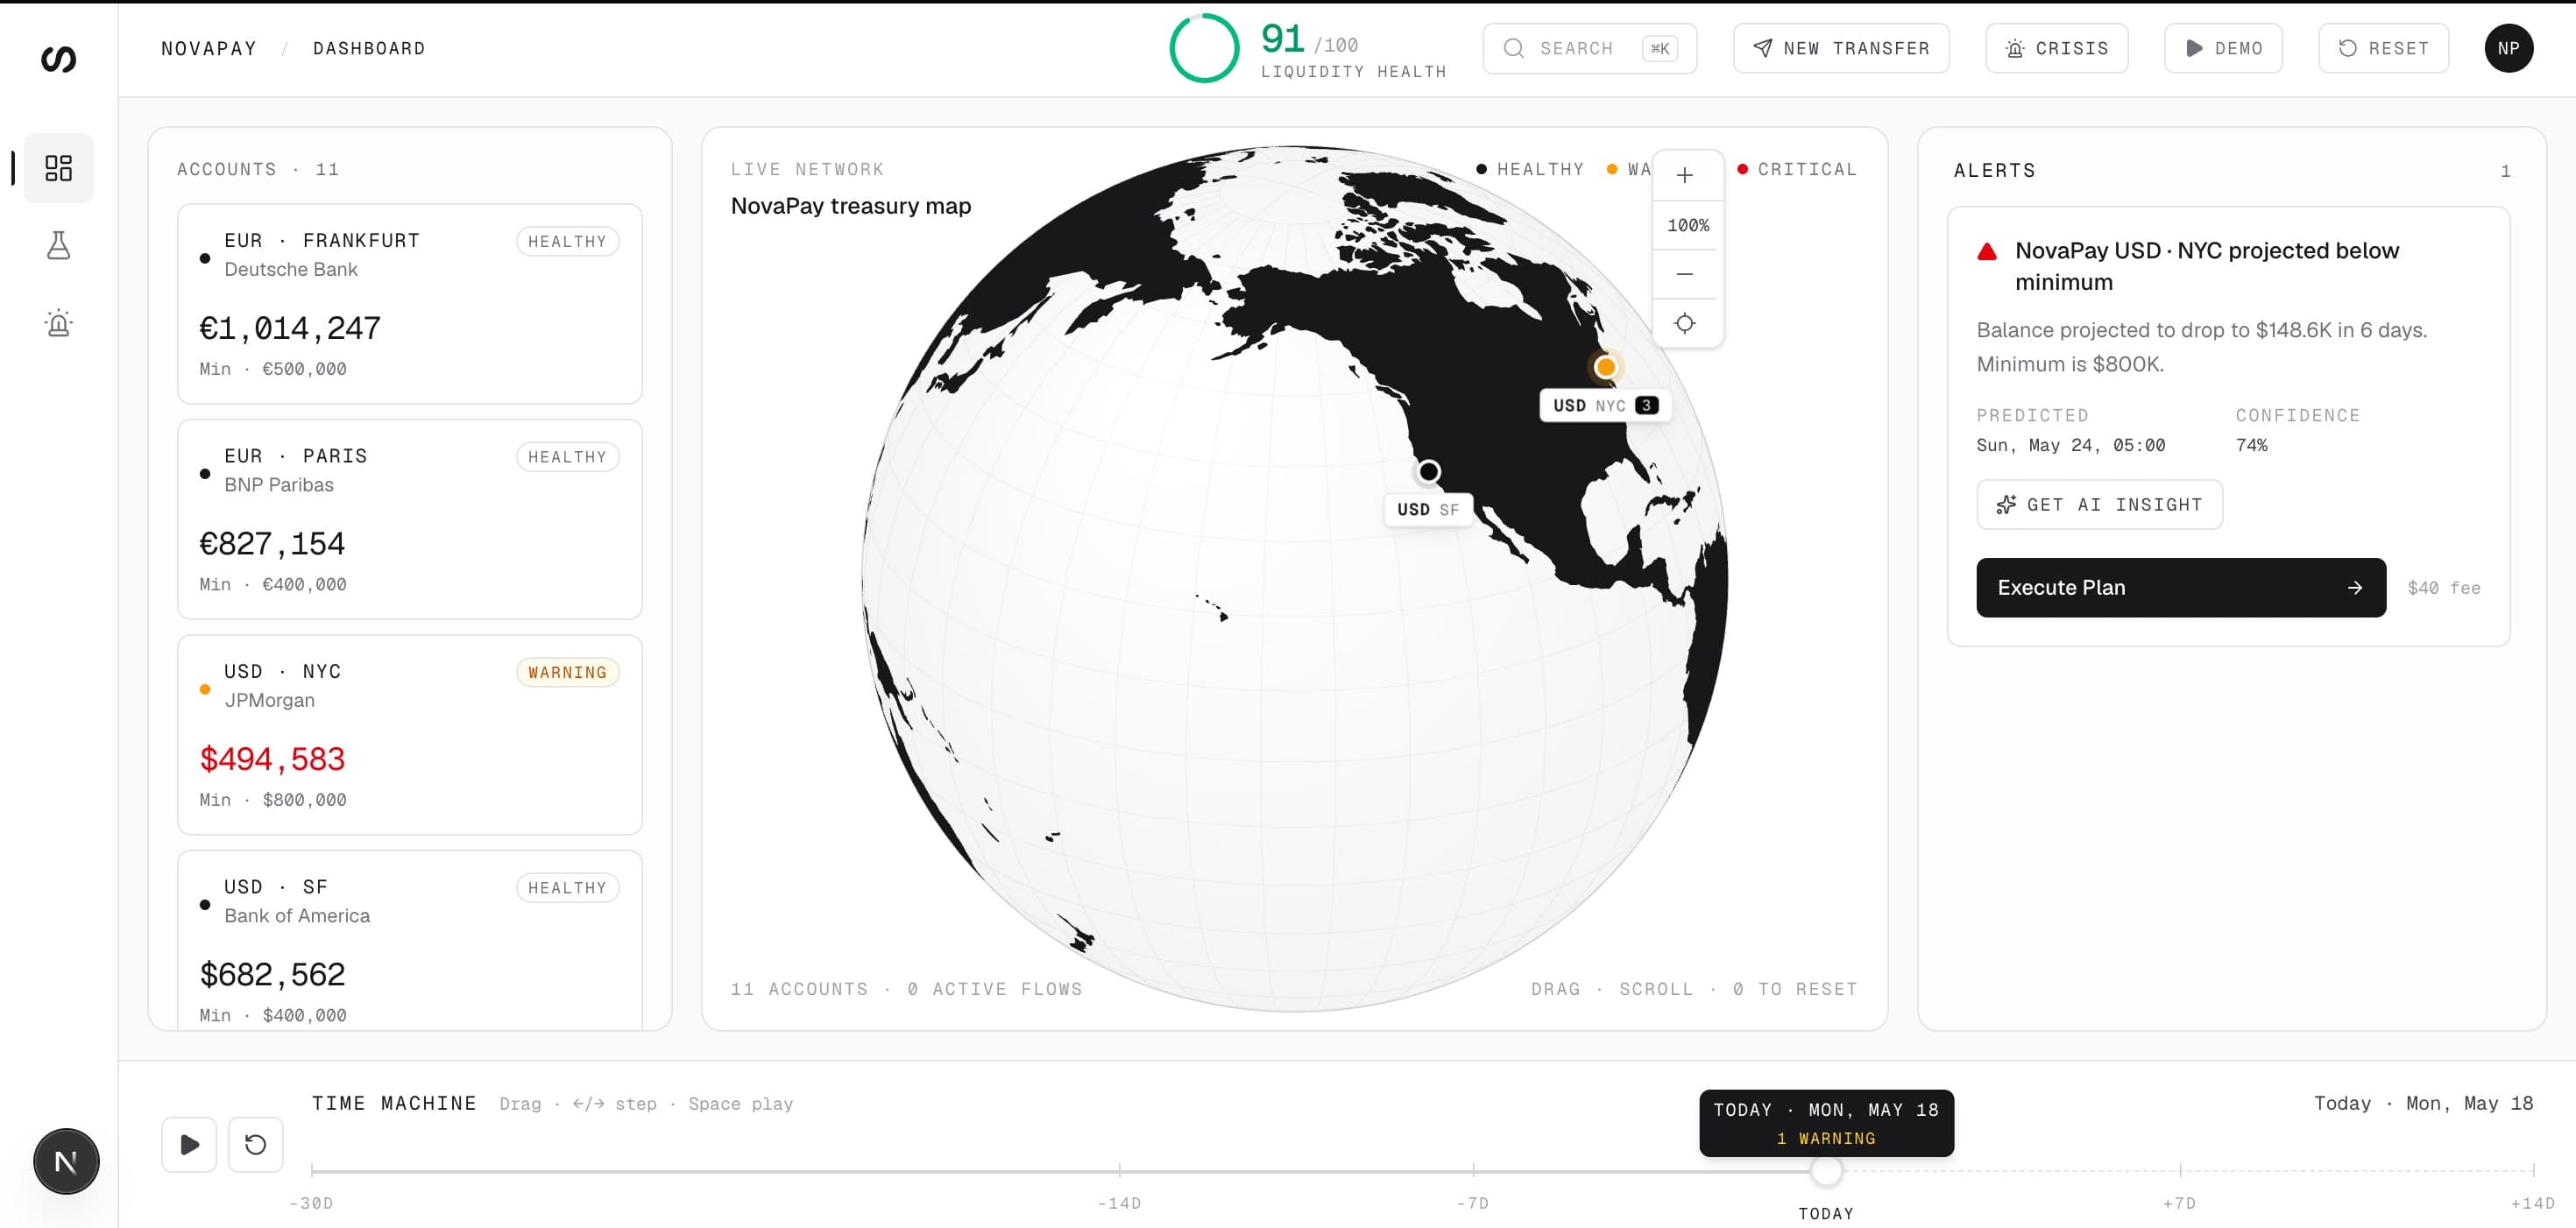2576x1228 pixels.
Task: Click the predicted date Sun, May 24, 05:00
Action: (x=2070, y=445)
